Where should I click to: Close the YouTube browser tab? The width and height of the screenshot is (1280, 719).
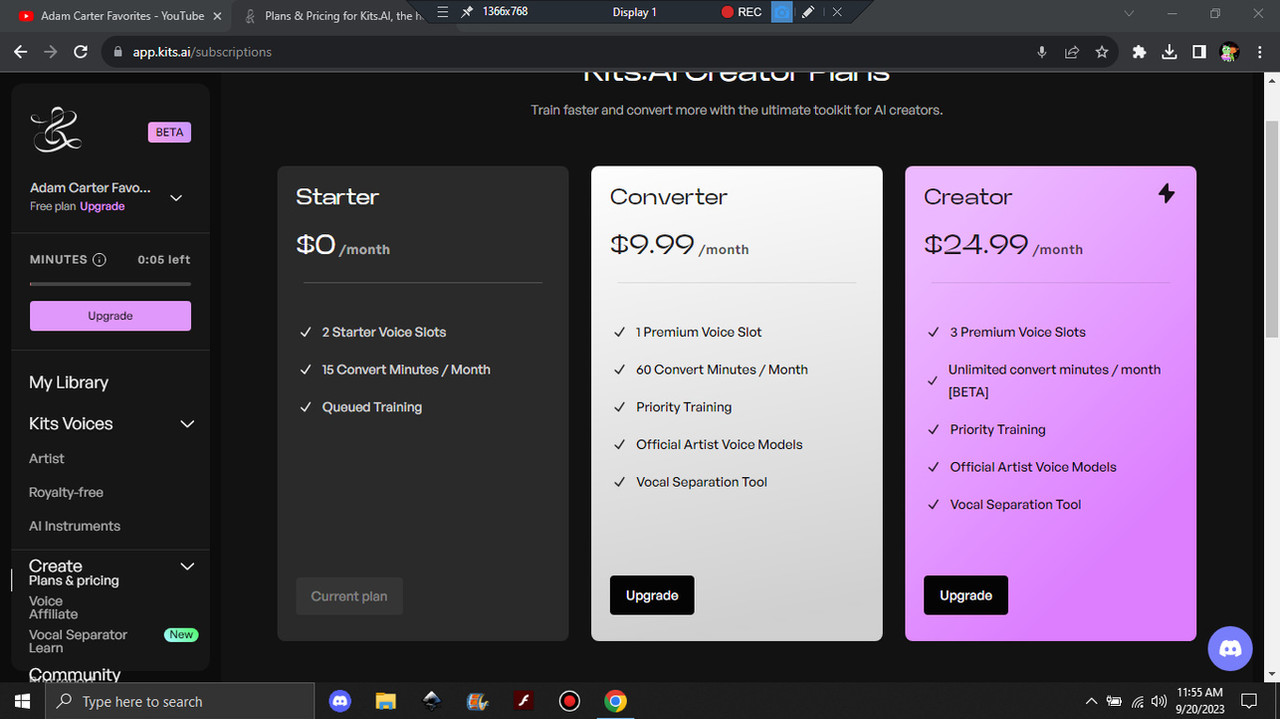(217, 15)
